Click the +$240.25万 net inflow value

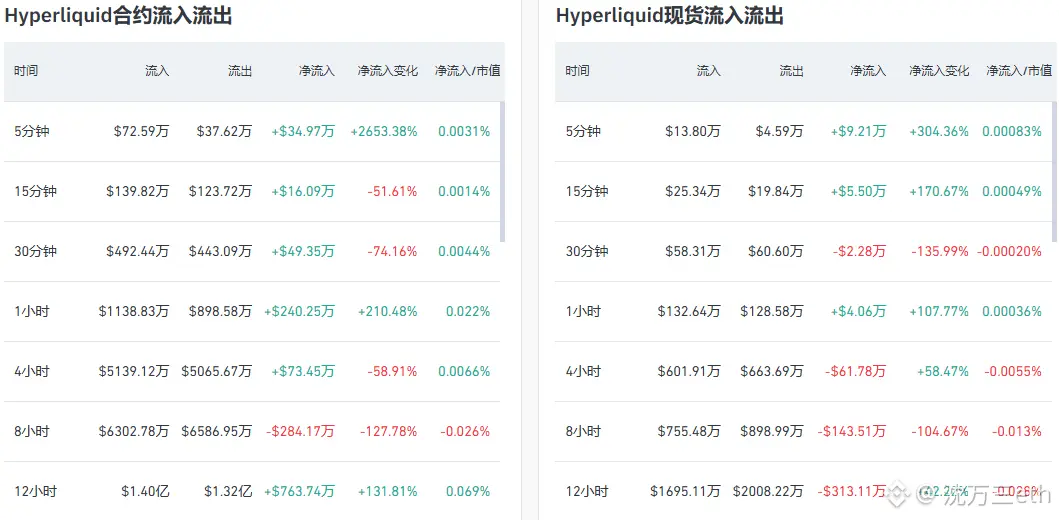pyautogui.click(x=299, y=312)
